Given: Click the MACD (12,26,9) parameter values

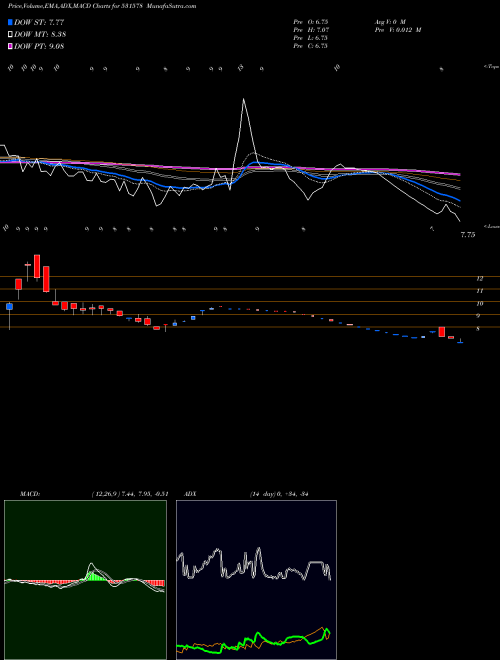Looking at the screenshot, I should pyautogui.click(x=130, y=494).
